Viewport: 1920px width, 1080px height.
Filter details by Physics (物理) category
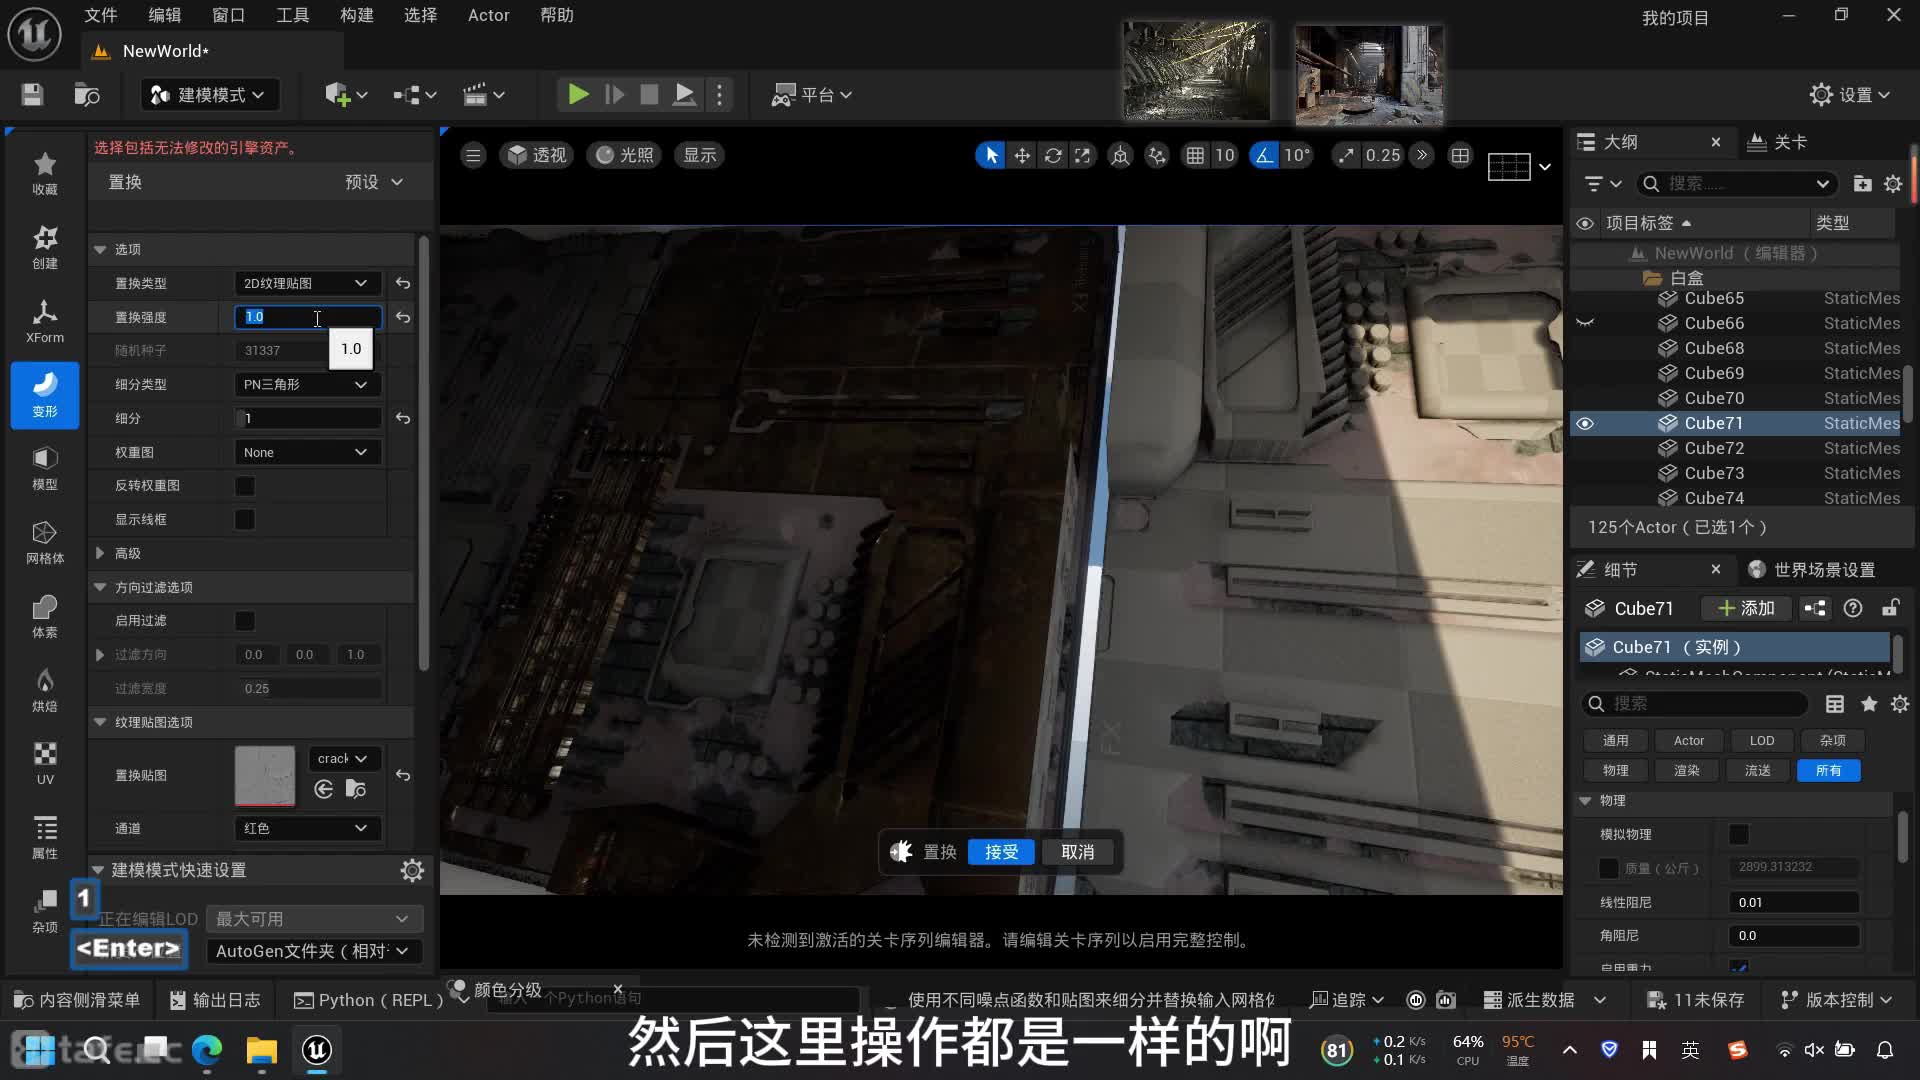(x=1615, y=770)
